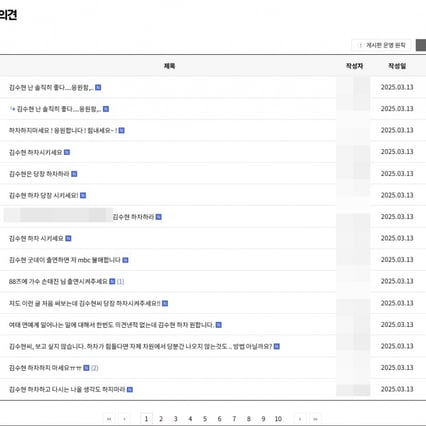Go to page 2

pyautogui.click(x=161, y=419)
